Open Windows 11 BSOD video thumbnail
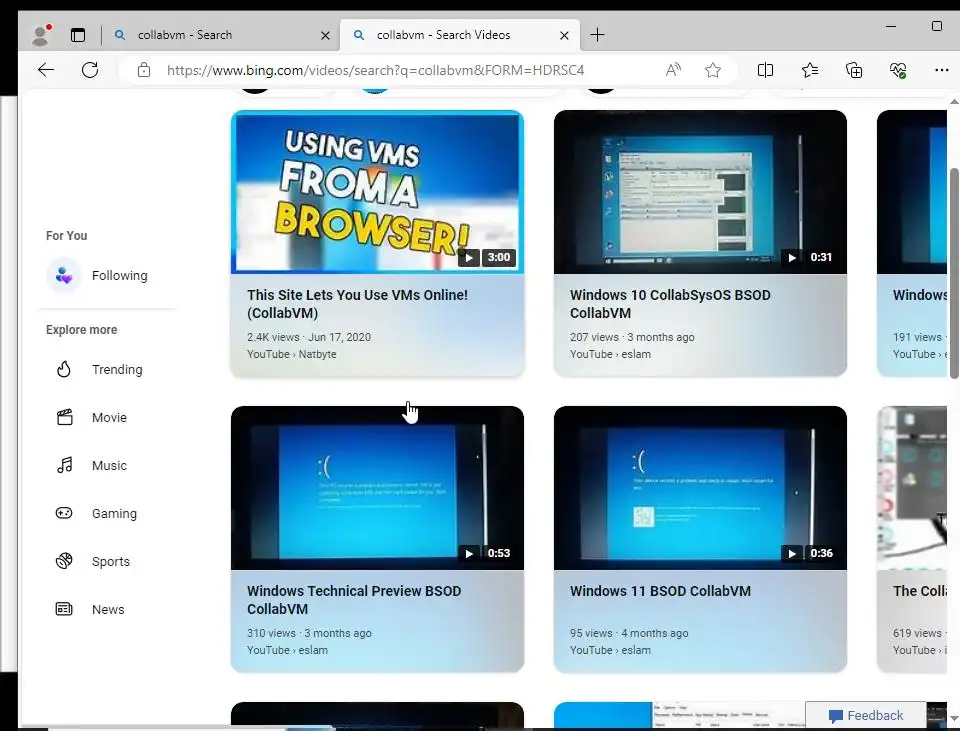The image size is (960, 731). point(700,488)
